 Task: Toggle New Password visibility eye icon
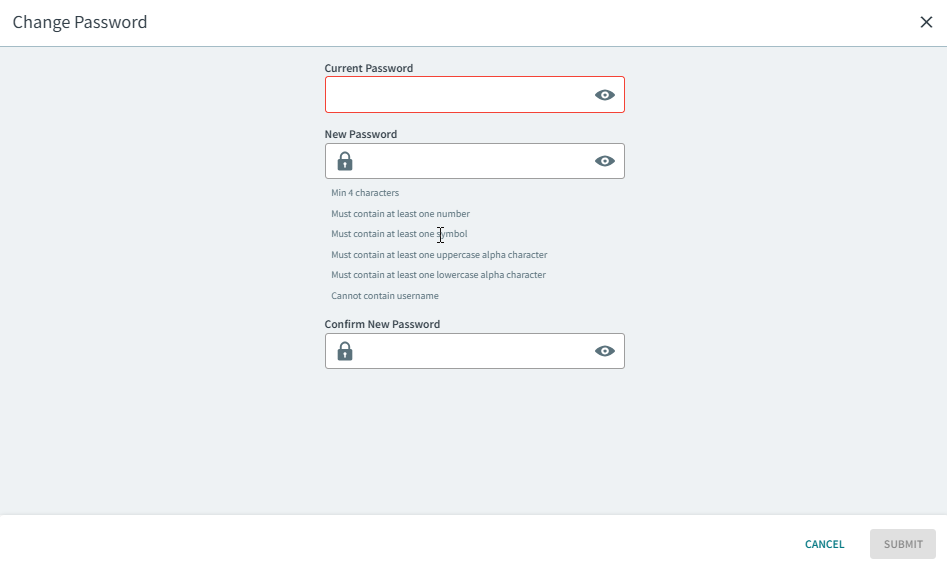click(x=604, y=161)
